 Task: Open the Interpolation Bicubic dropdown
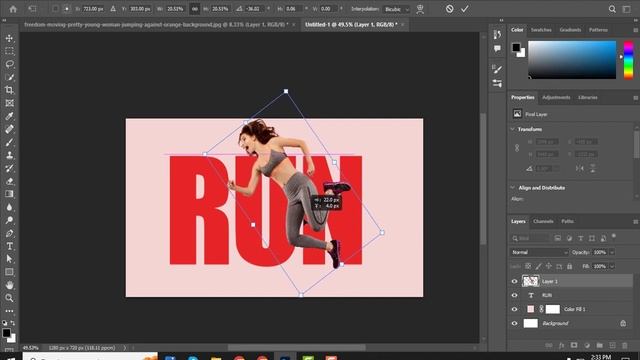pos(397,9)
